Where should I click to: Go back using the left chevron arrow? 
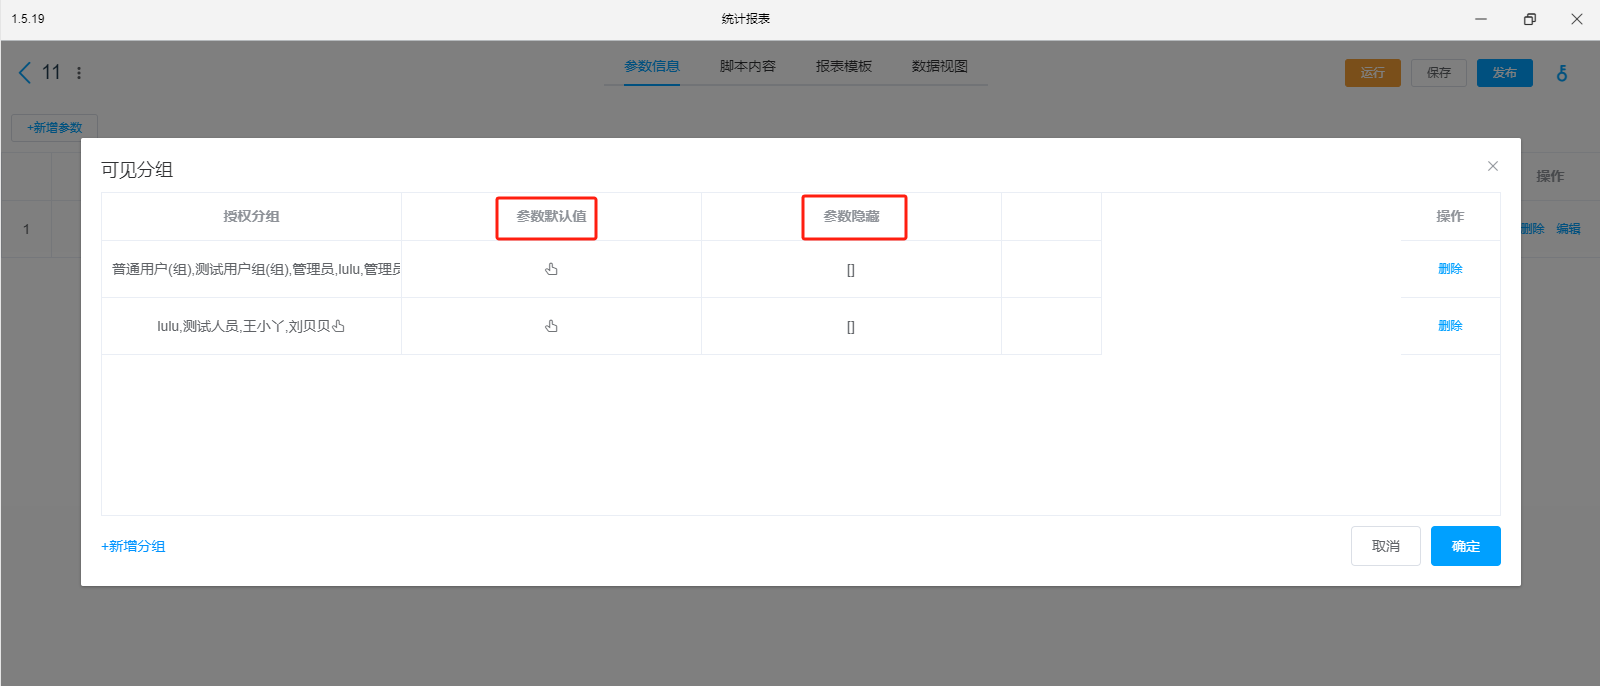25,72
